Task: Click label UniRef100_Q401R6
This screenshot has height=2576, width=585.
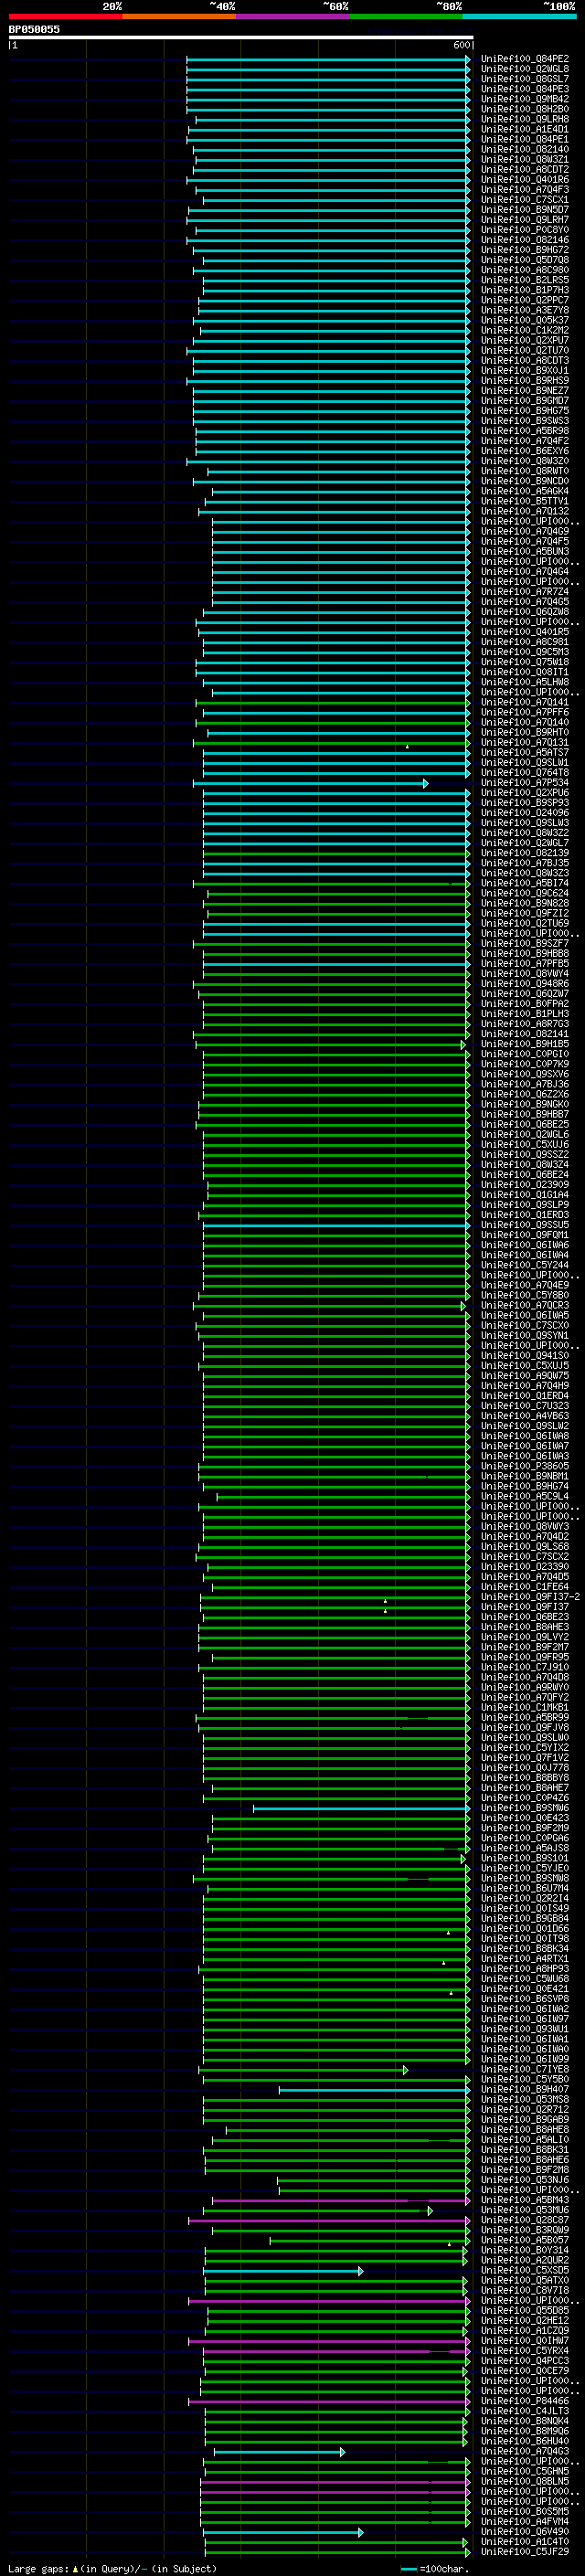Action: tap(525, 180)
